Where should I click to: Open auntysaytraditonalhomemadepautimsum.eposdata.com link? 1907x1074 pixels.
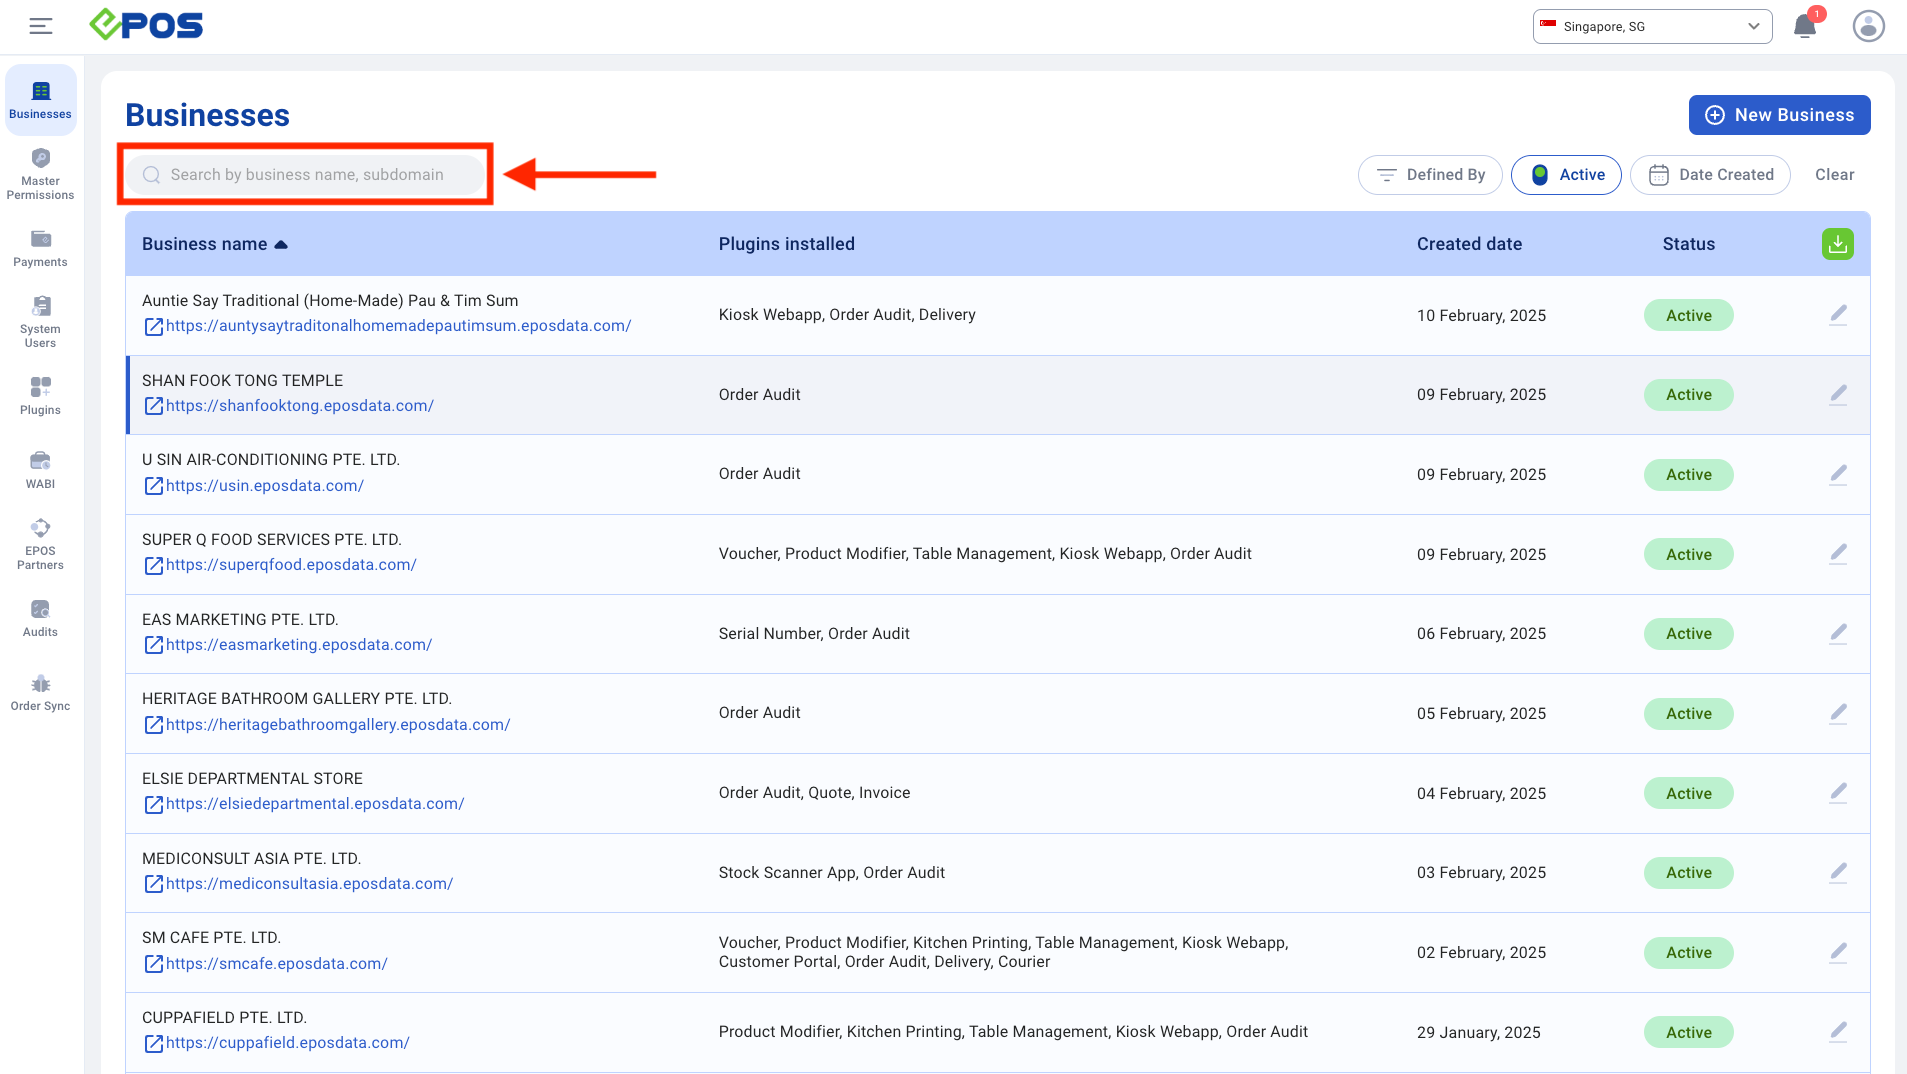click(x=398, y=326)
